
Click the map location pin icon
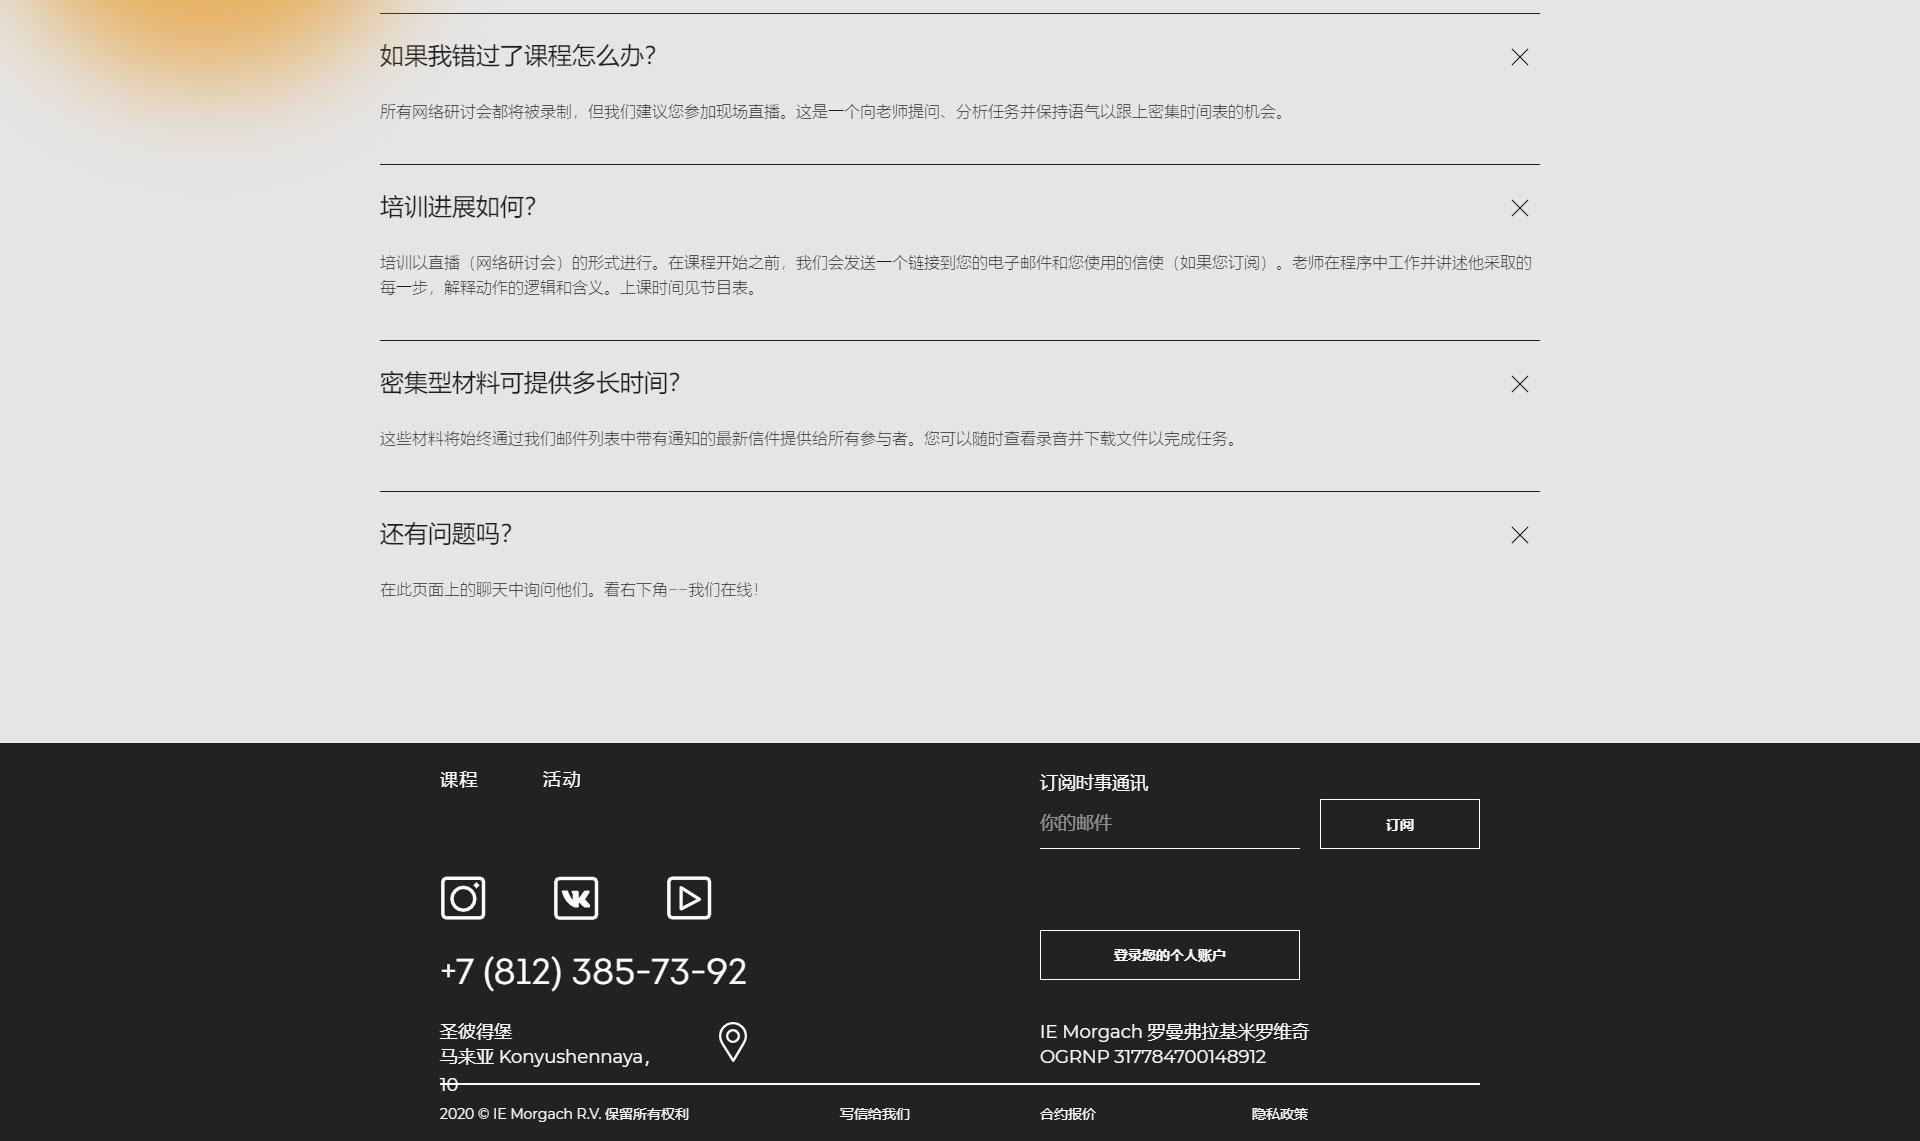[x=733, y=1042]
